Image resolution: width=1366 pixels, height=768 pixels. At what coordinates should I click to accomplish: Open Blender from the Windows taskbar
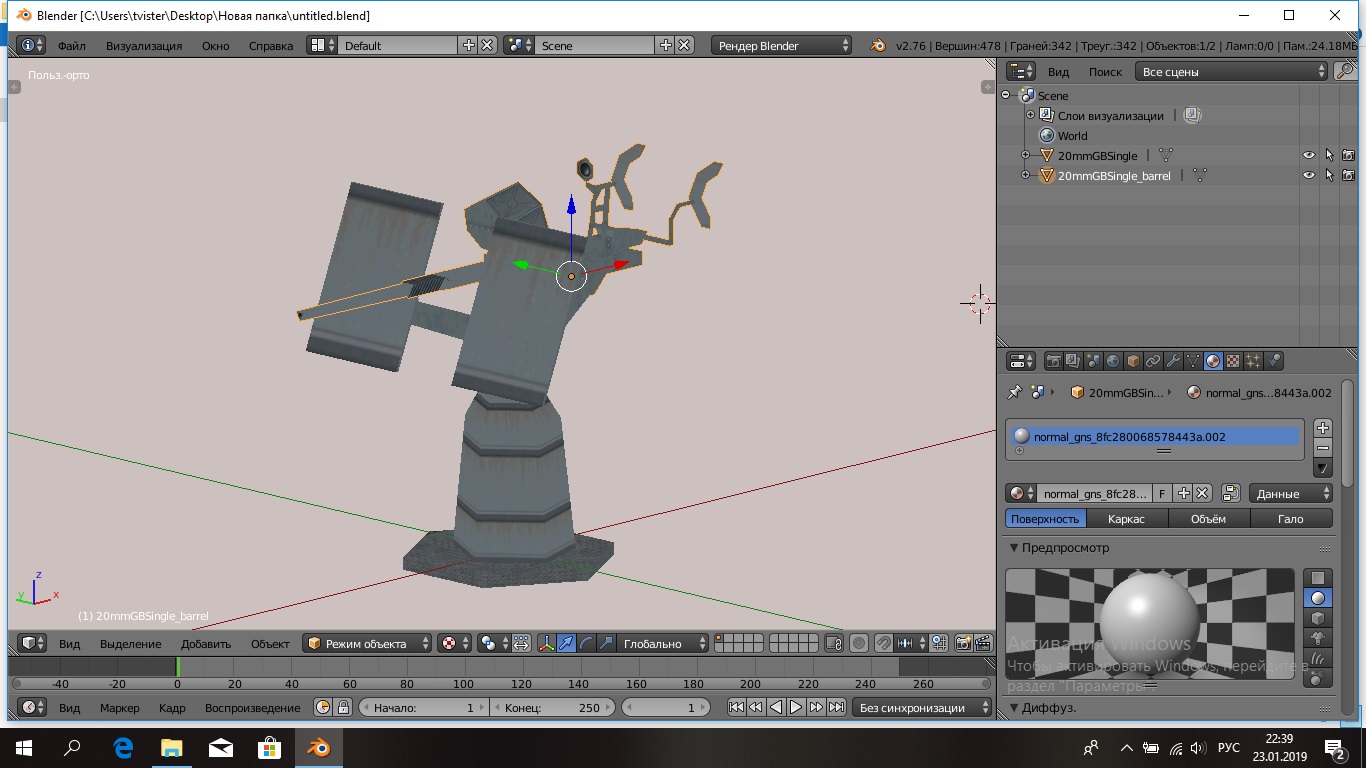click(x=319, y=748)
